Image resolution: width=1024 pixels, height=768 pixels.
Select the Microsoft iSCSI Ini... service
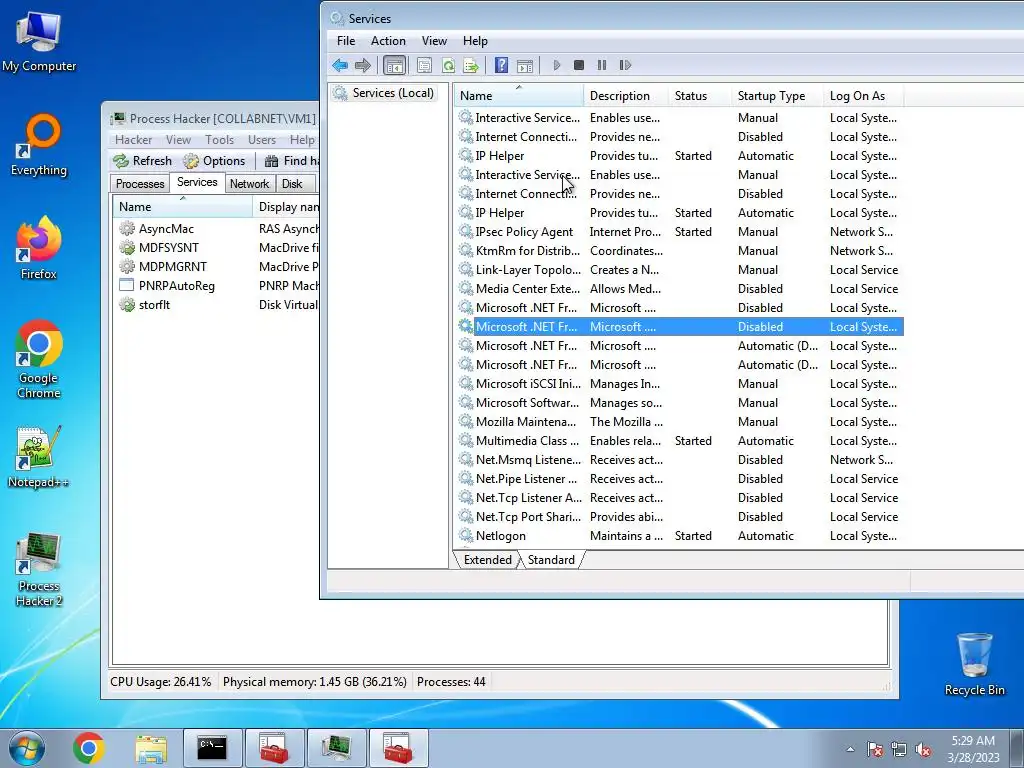679,384
